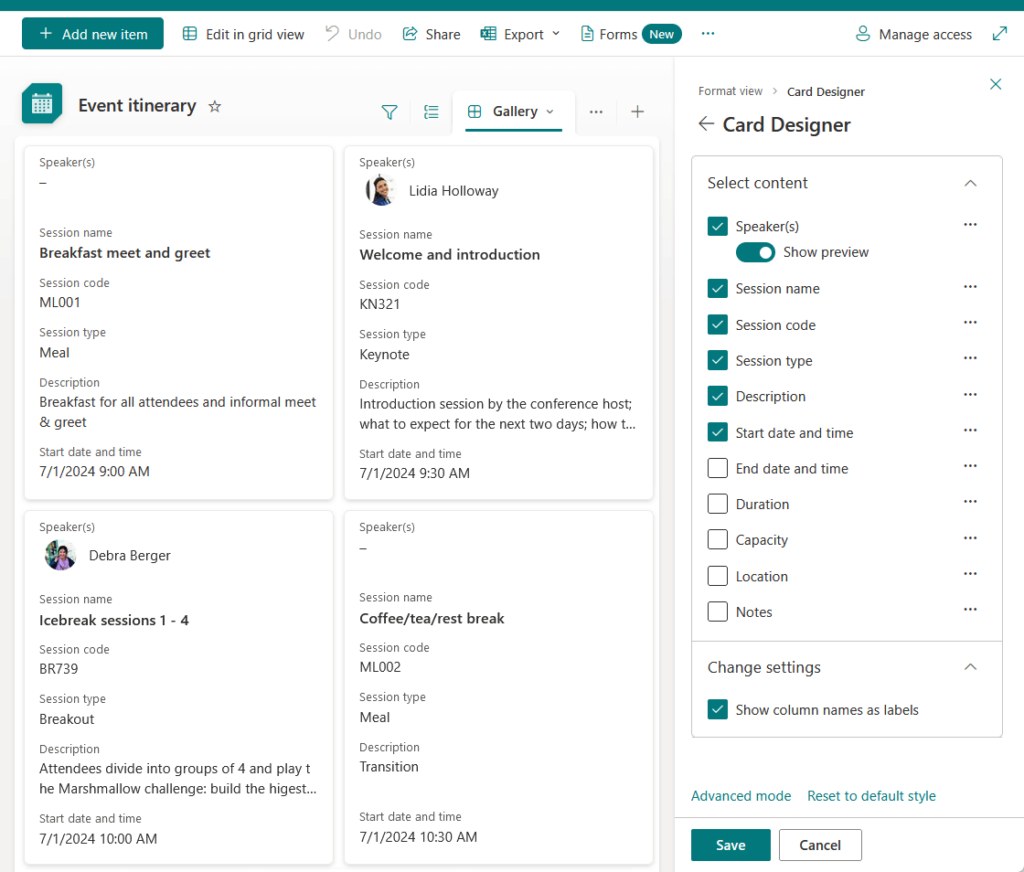Click session code KN321
The image size is (1024, 872).
tap(379, 304)
